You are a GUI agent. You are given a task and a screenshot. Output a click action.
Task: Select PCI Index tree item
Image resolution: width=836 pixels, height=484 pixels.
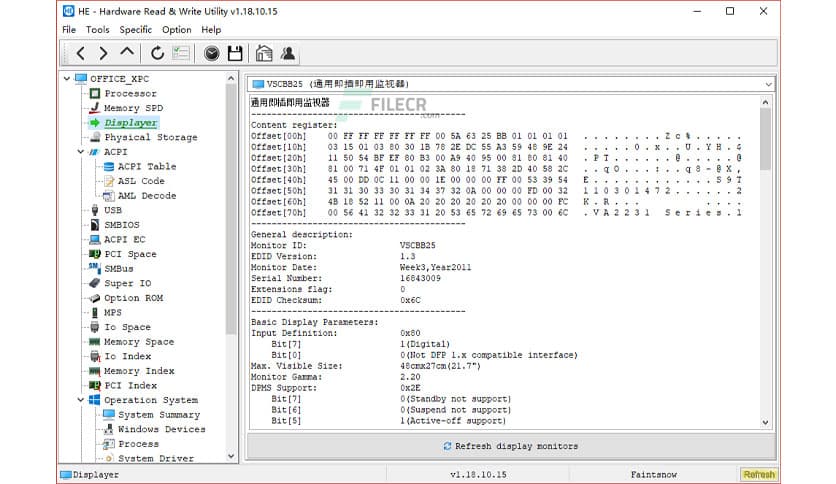(131, 385)
